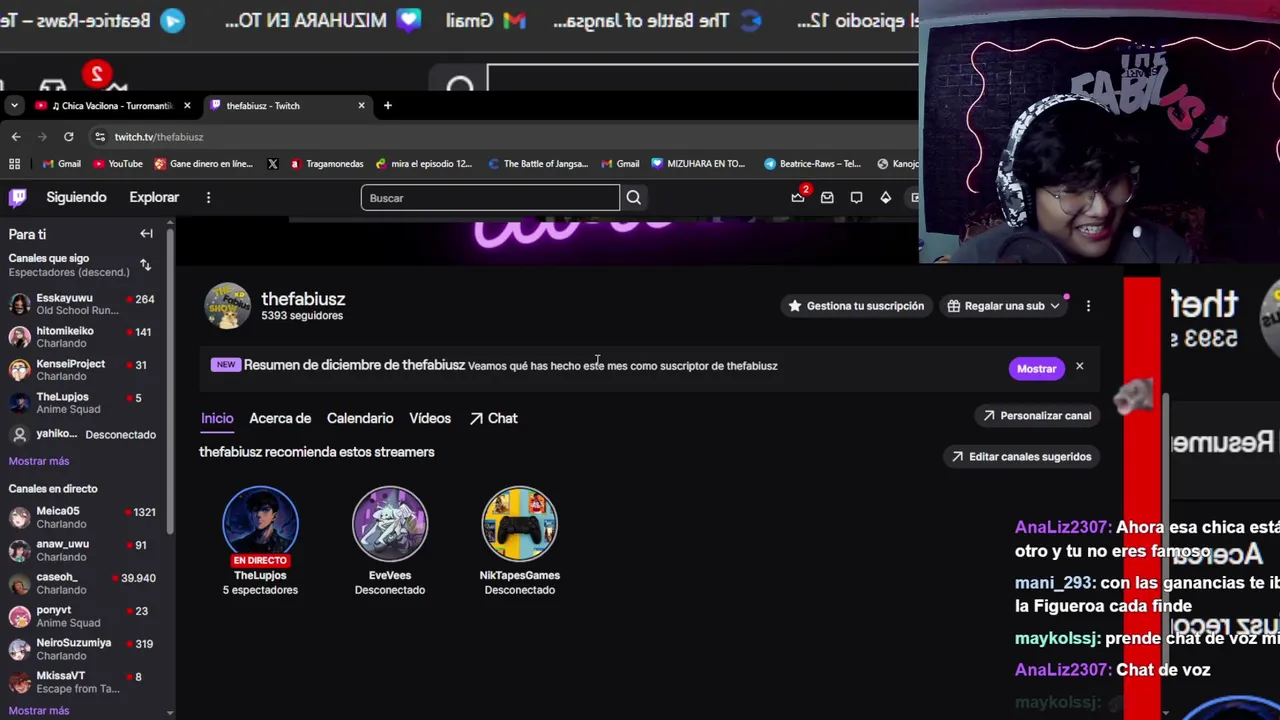1280x720 pixels.
Task: Open the YouTube bookmark
Action: 118,164
